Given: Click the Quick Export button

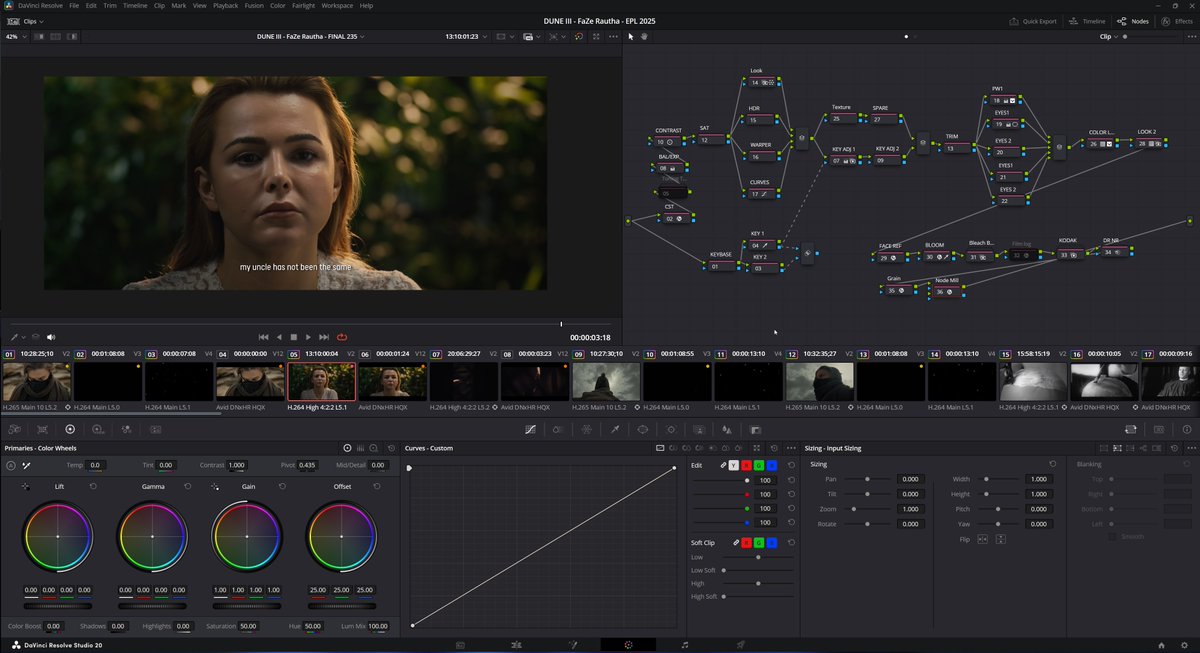Looking at the screenshot, I should tap(1035, 20).
